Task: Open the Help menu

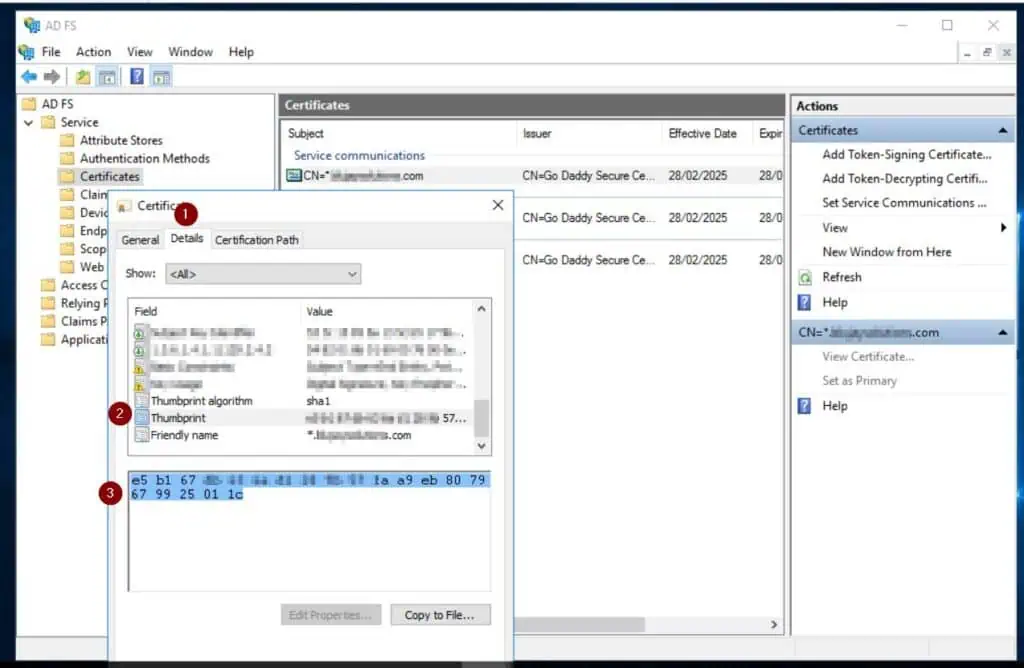Action: [x=241, y=52]
